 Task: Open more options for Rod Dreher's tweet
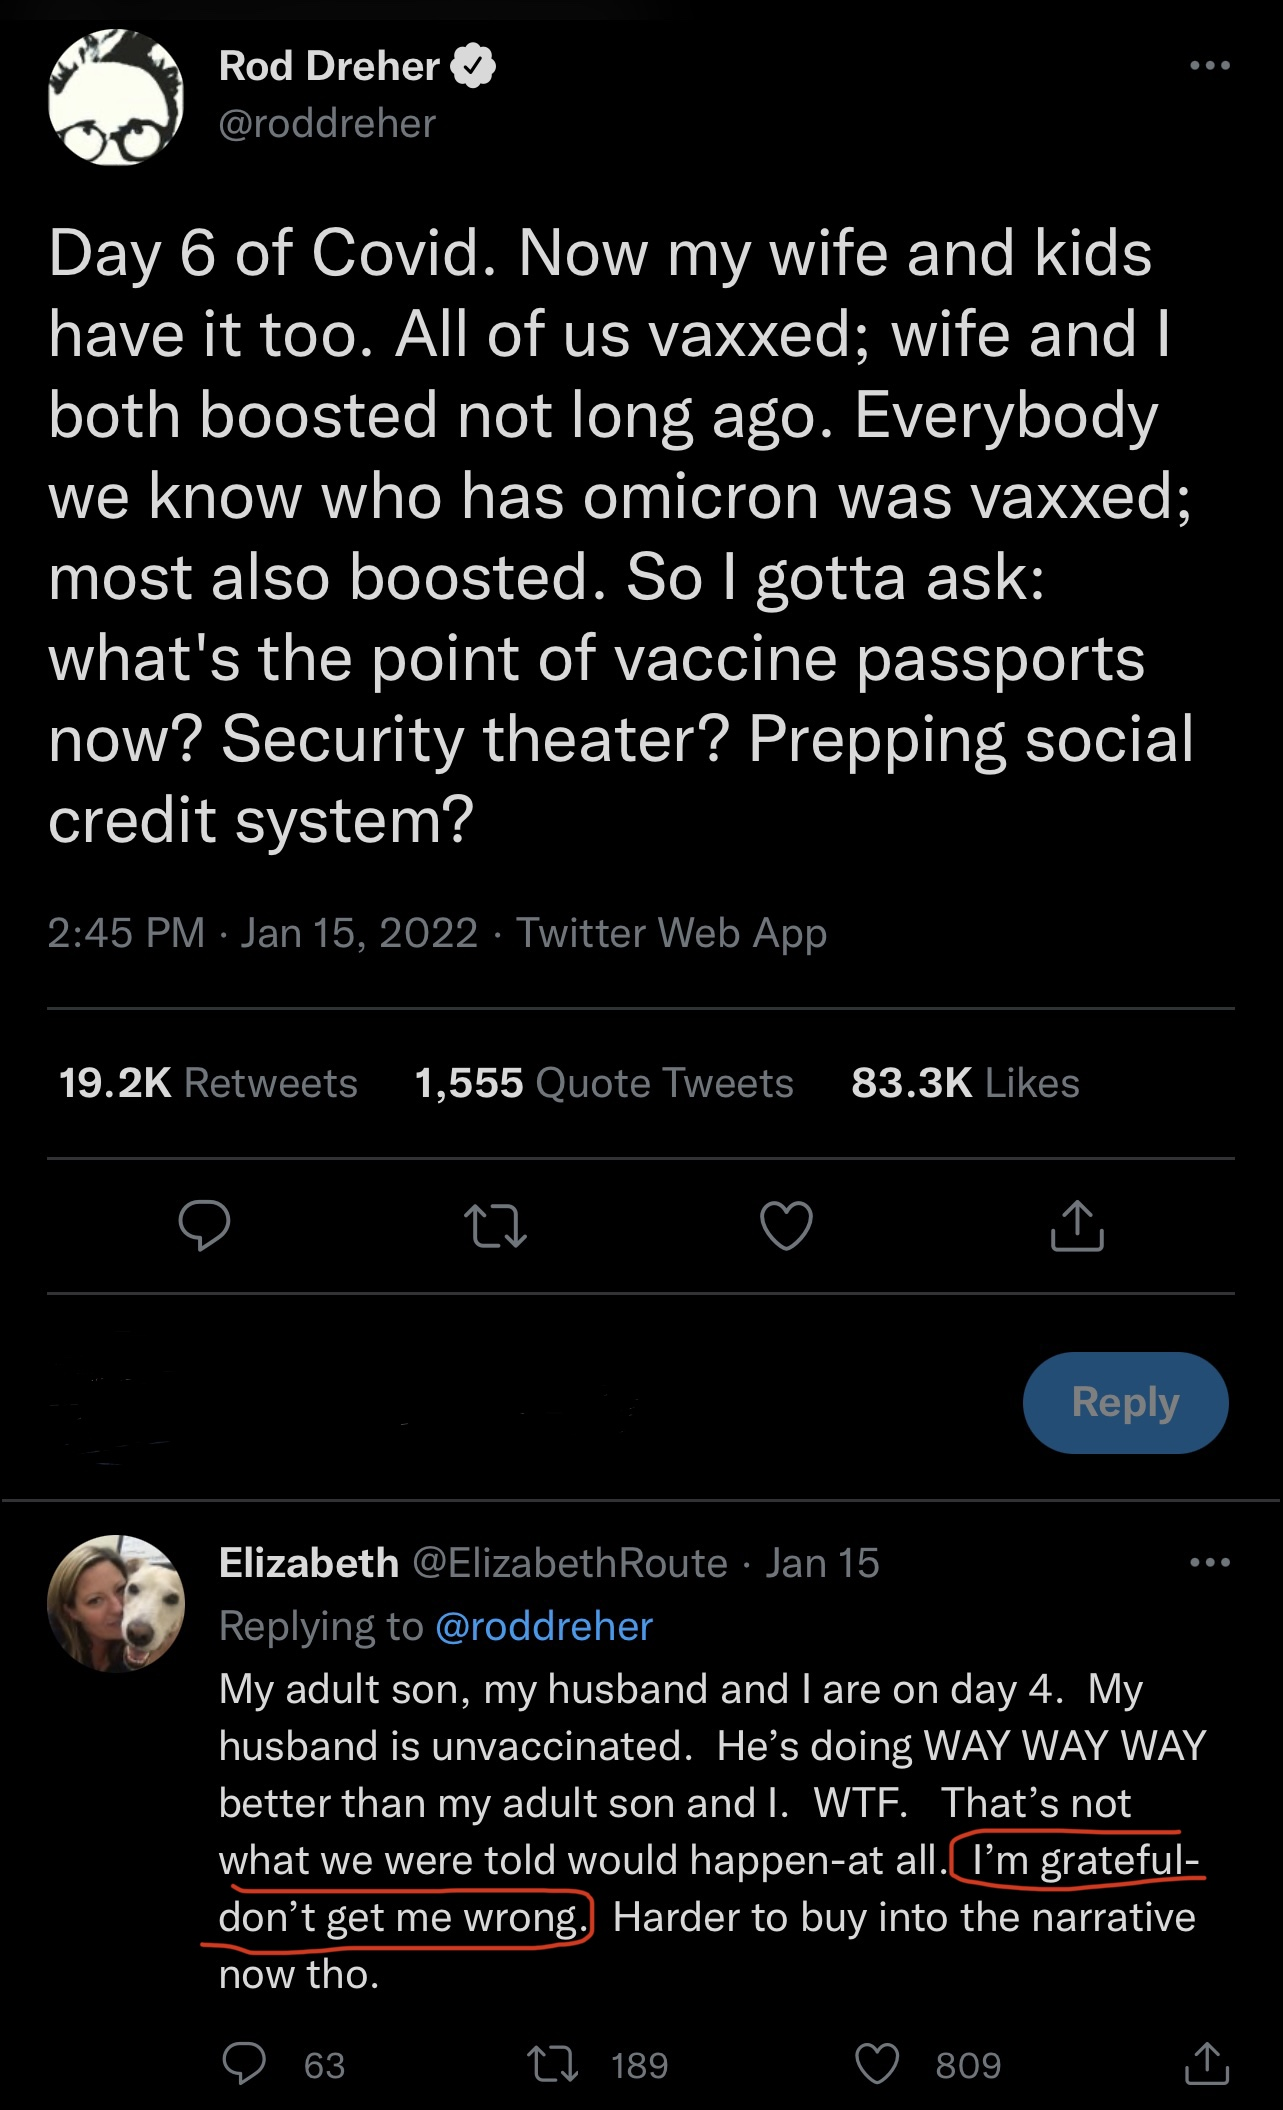click(x=1209, y=66)
